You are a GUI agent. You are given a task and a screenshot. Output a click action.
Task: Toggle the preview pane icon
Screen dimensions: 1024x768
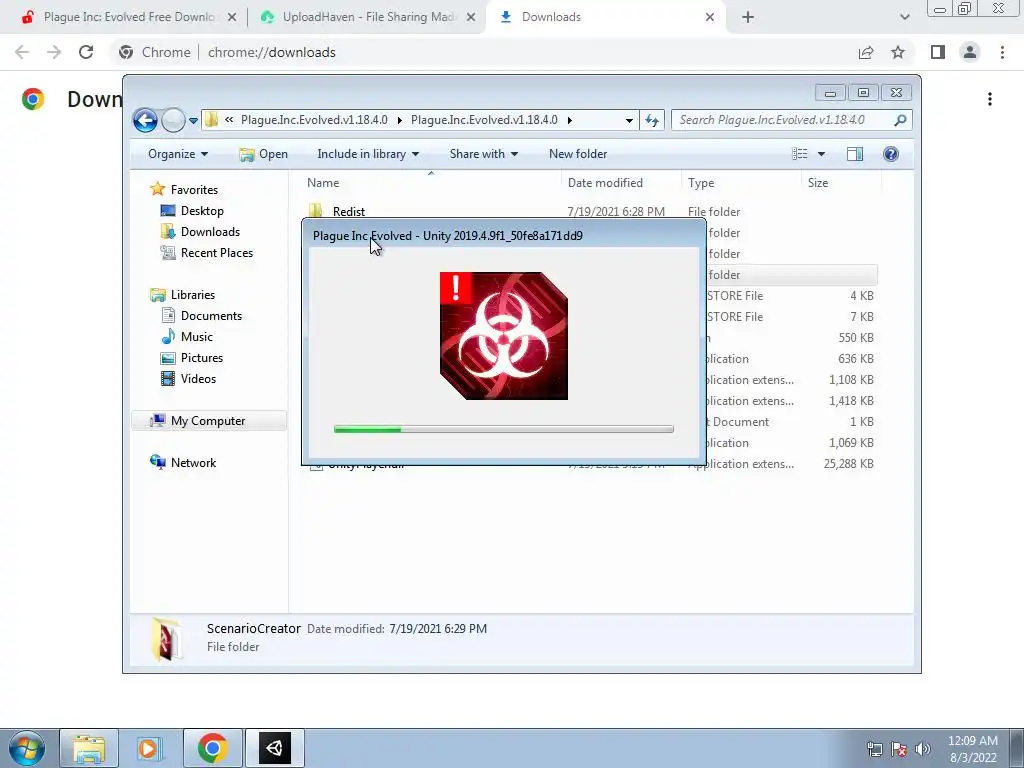[855, 154]
